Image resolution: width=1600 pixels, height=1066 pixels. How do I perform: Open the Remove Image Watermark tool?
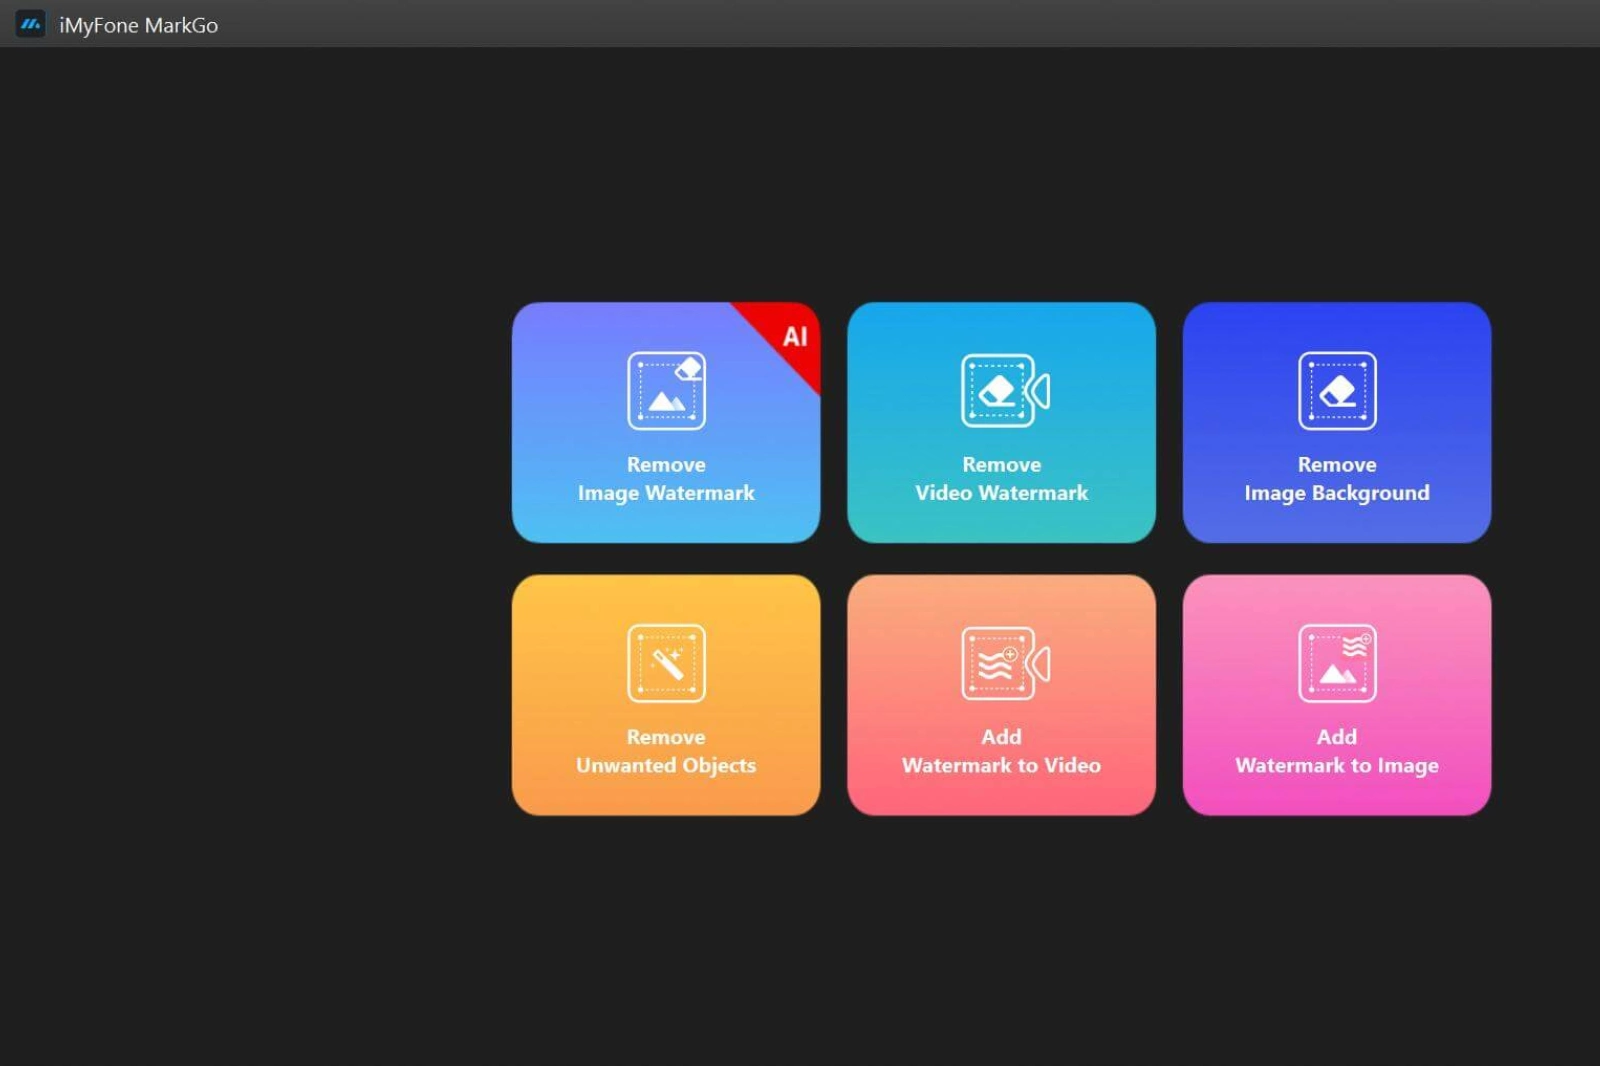pyautogui.click(x=666, y=422)
